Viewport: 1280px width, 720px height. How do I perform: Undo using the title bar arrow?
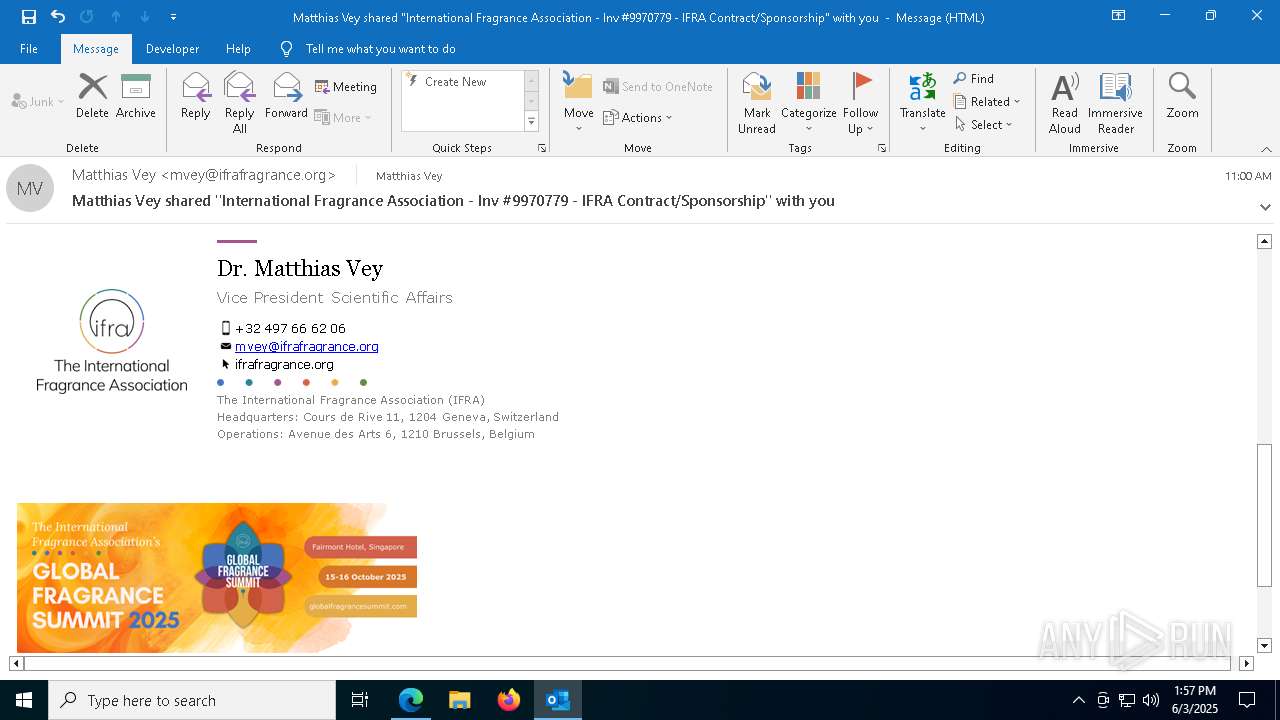(58, 17)
